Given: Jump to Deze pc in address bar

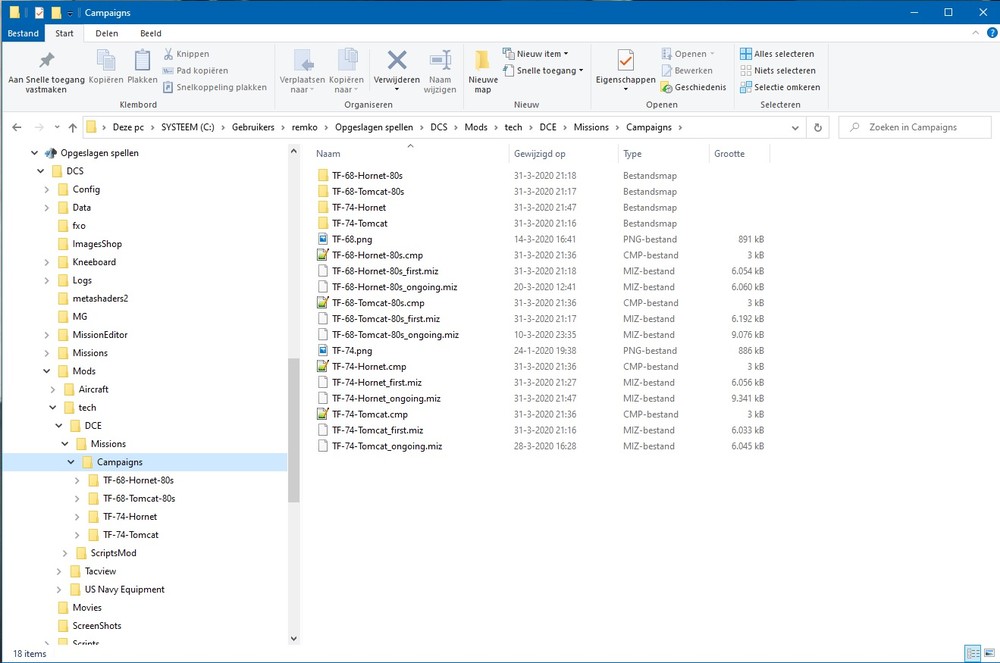Looking at the screenshot, I should pyautogui.click(x=128, y=128).
